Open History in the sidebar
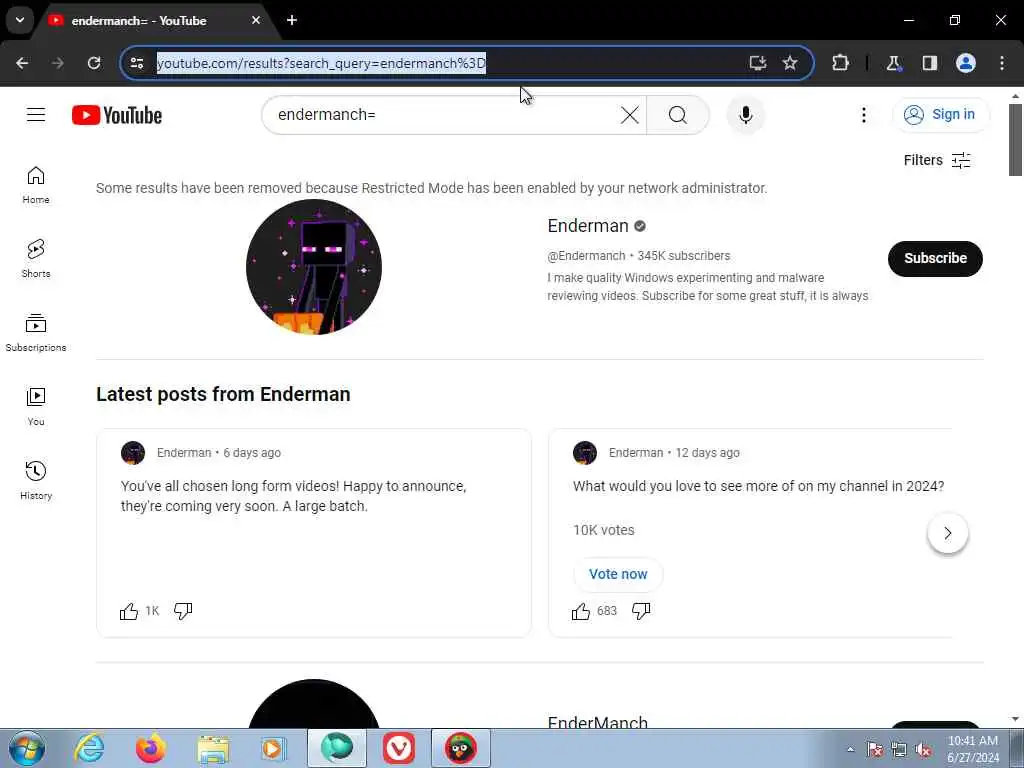Screen dimensions: 1024x768 pos(36,480)
